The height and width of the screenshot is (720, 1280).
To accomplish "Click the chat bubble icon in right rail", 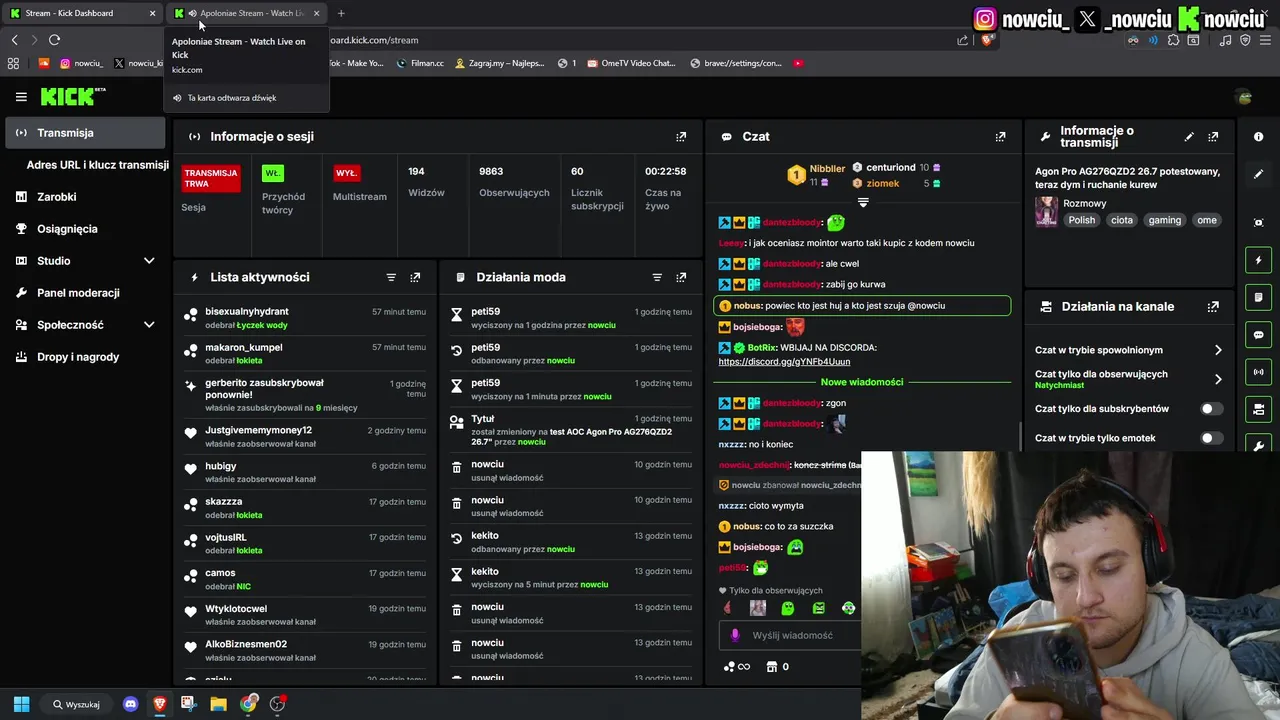I will click(1258, 335).
